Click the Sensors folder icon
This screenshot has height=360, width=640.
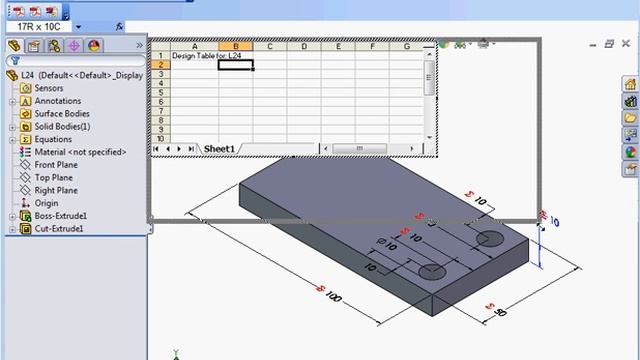coord(25,88)
